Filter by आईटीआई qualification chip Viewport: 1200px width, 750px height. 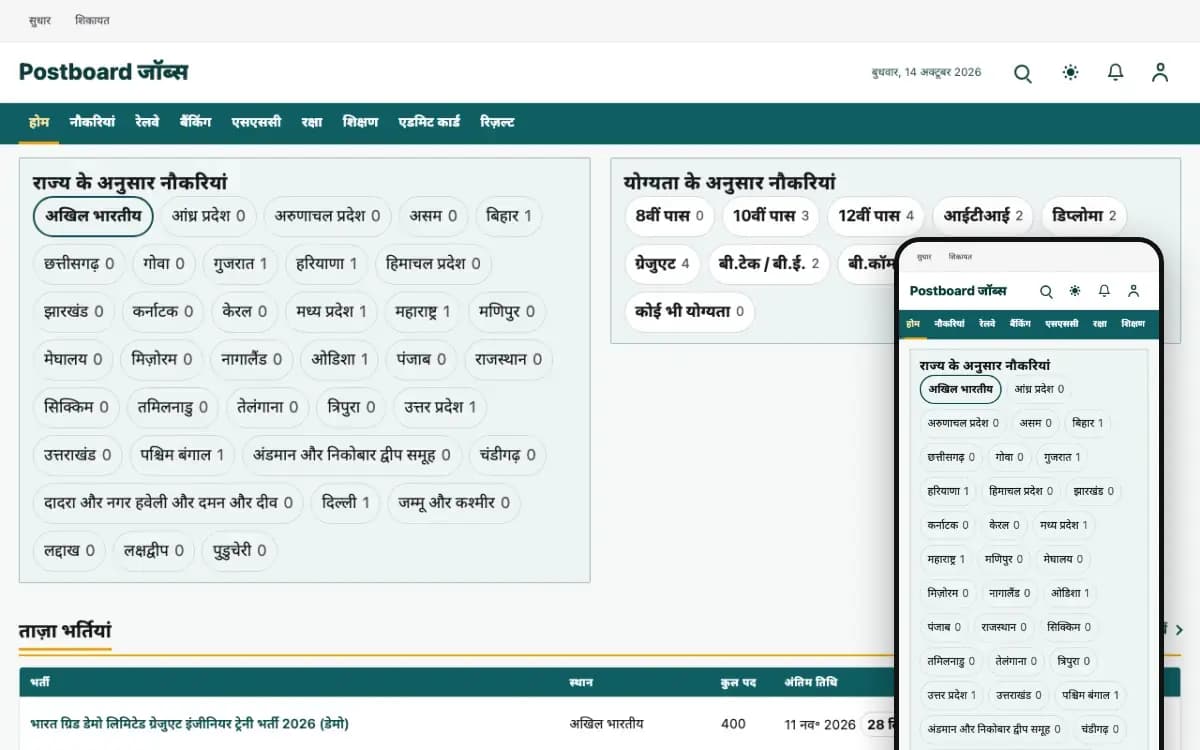tap(984, 216)
